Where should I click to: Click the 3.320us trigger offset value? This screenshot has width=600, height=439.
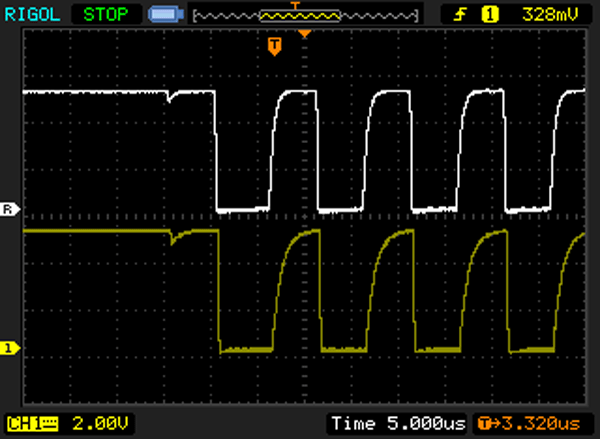tap(542, 424)
